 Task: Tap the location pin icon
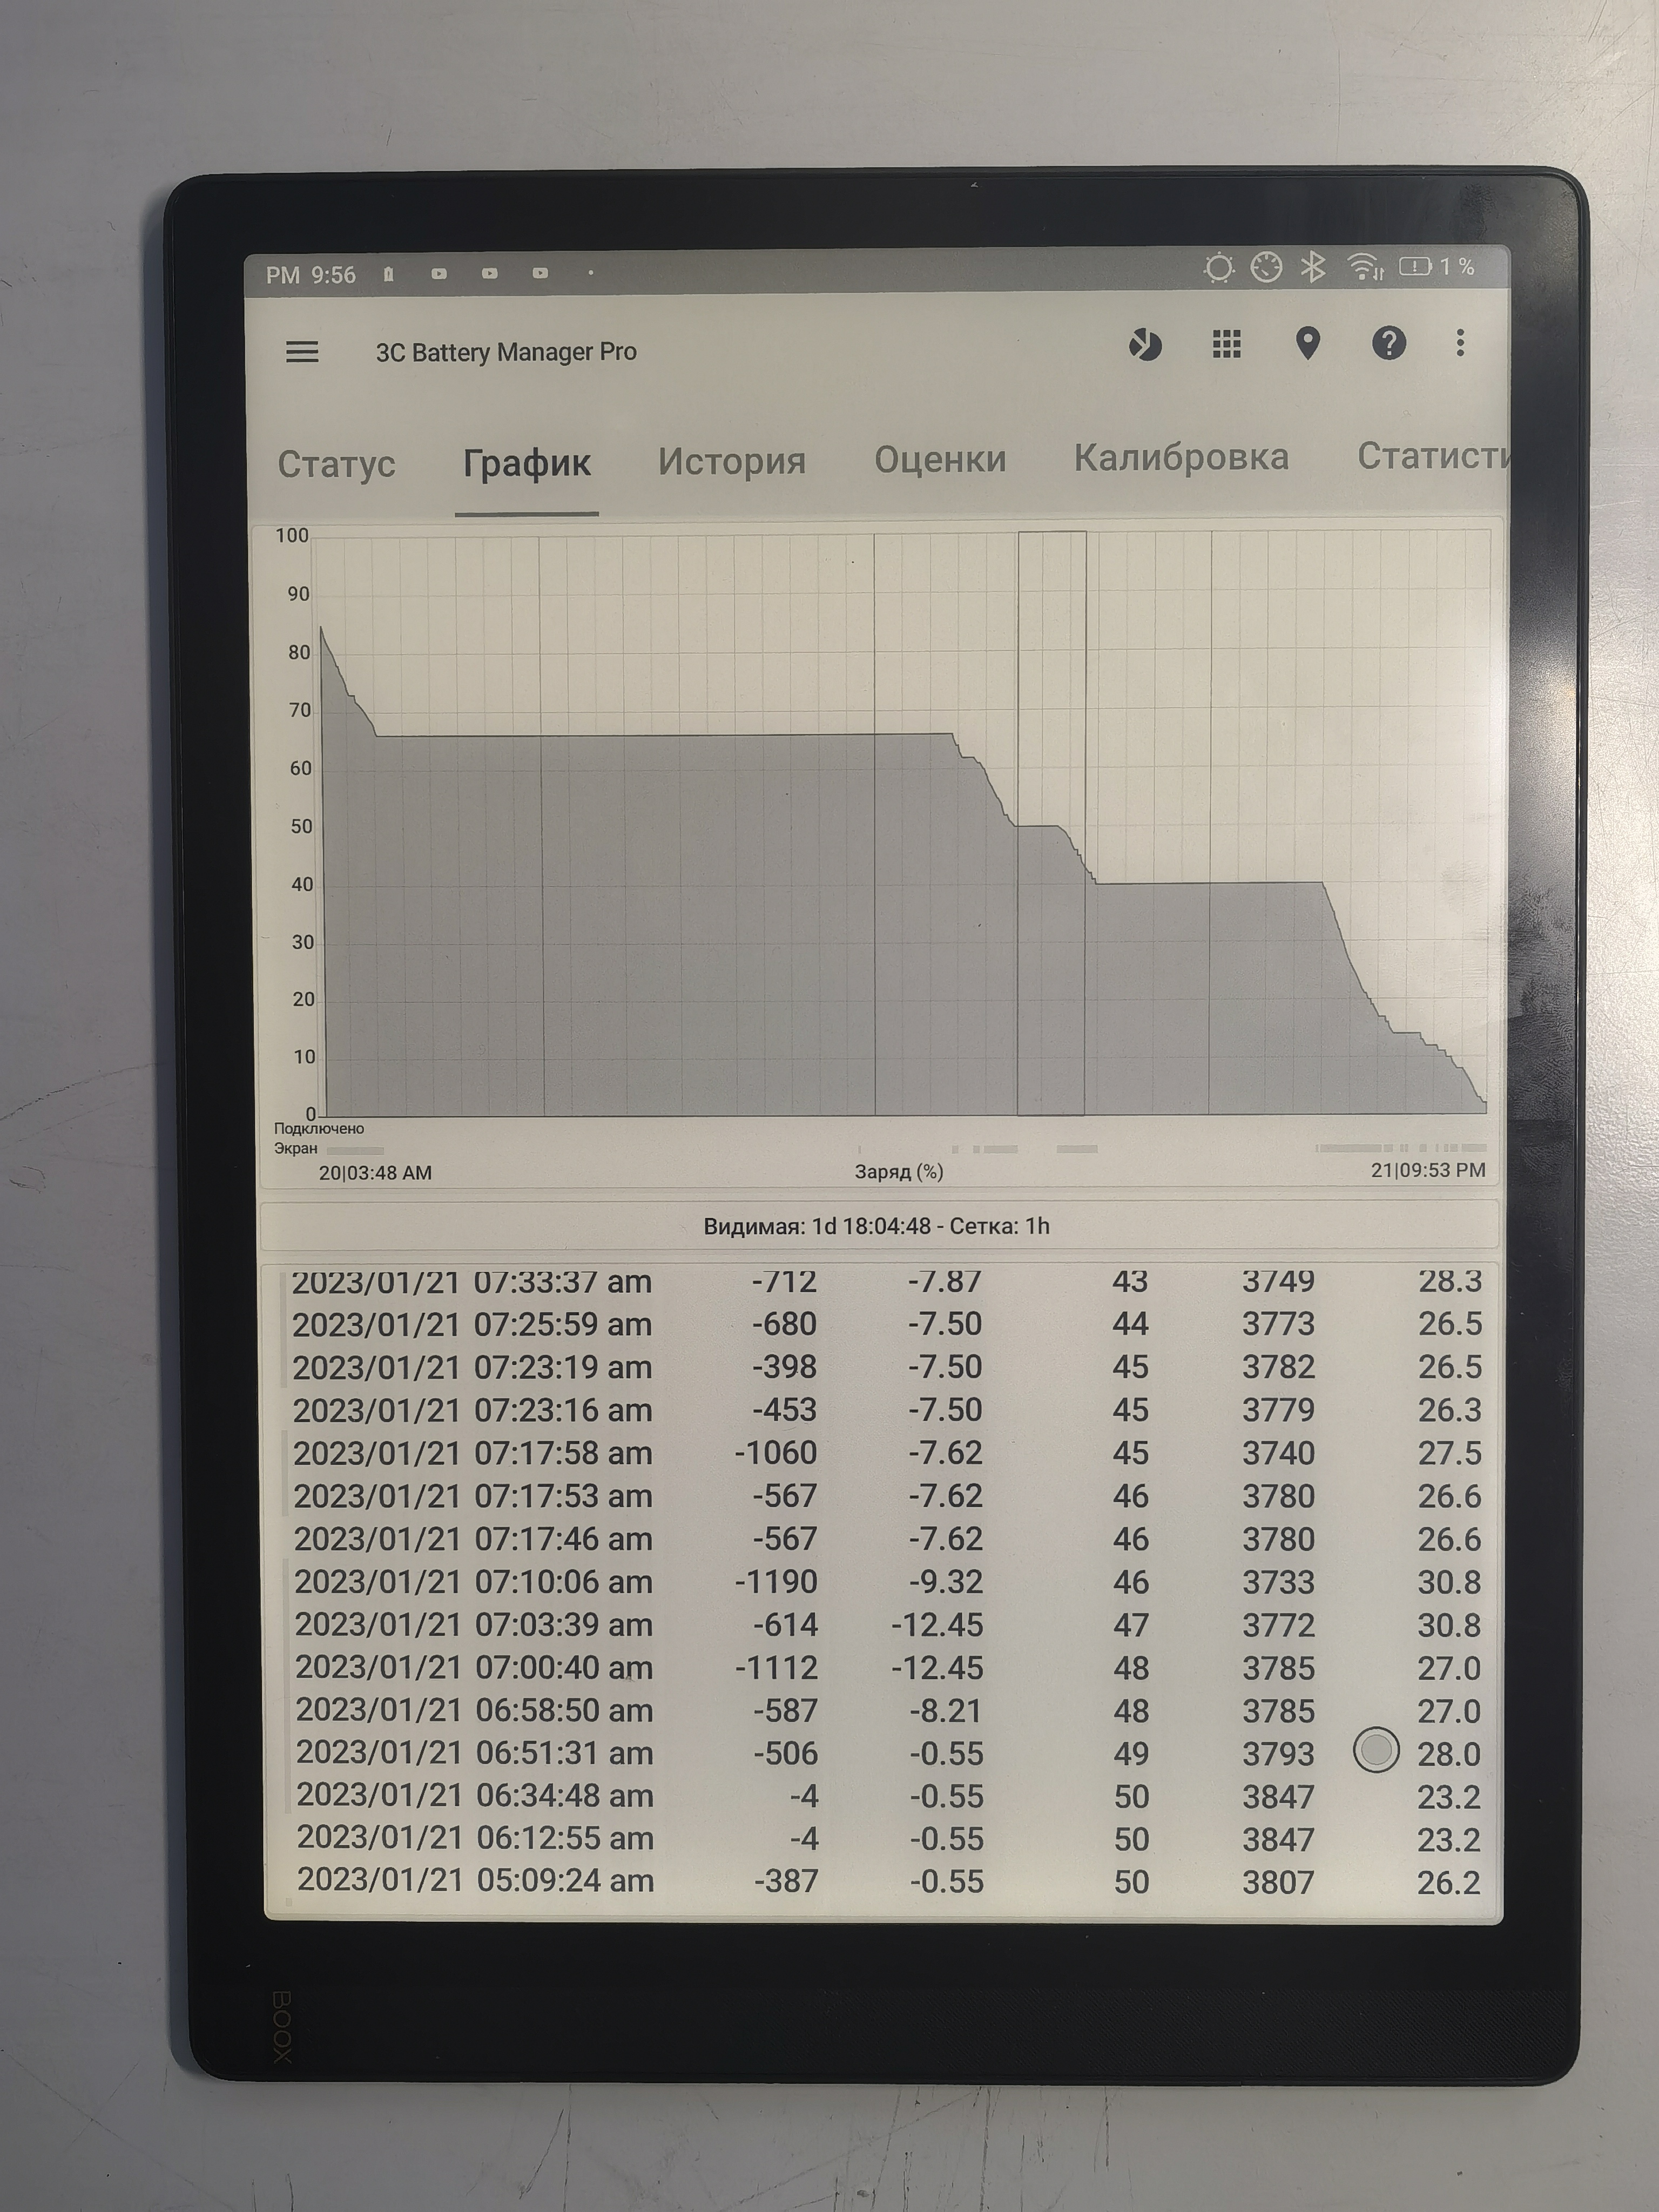1307,343
